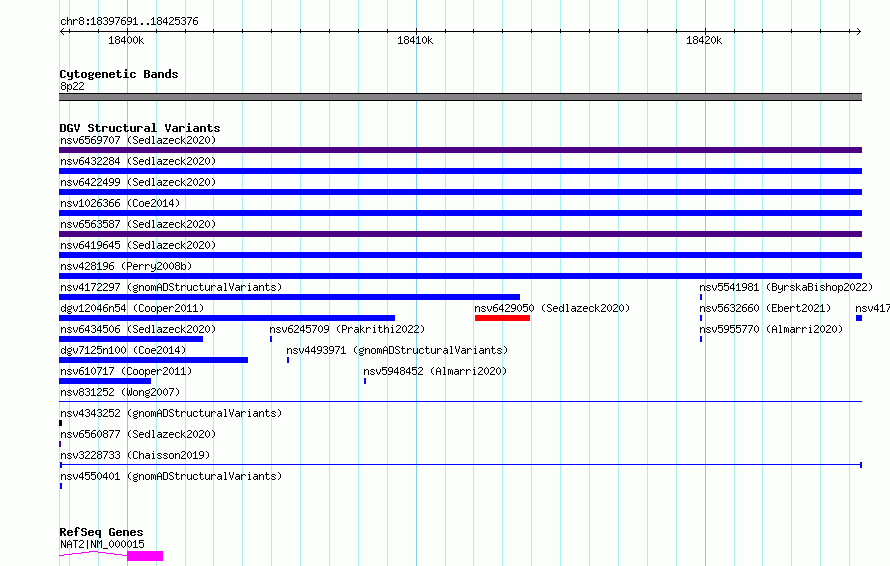Click the 18410k ruler tick label
This screenshot has width=890, height=566.
tap(415, 40)
